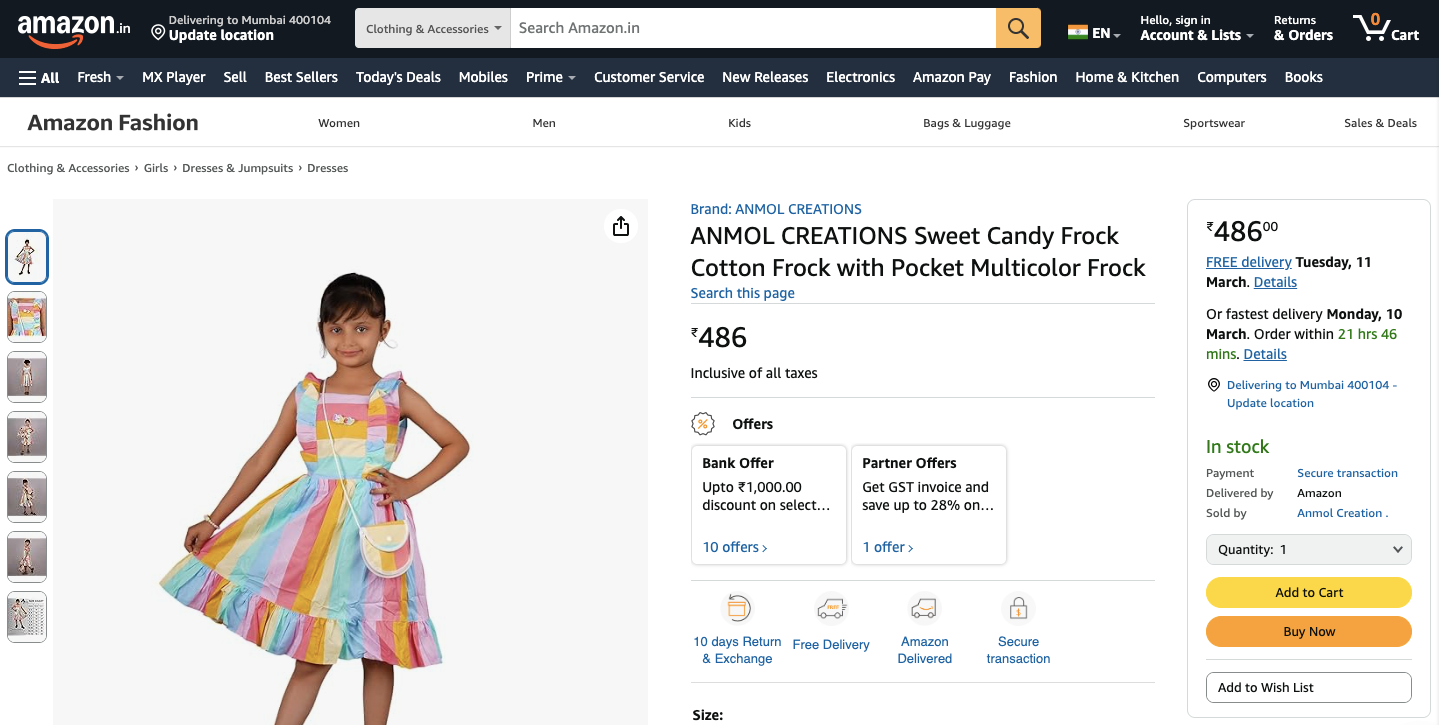Click the Amazon Delivered box icon
This screenshot has width=1443, height=725.
924,608
